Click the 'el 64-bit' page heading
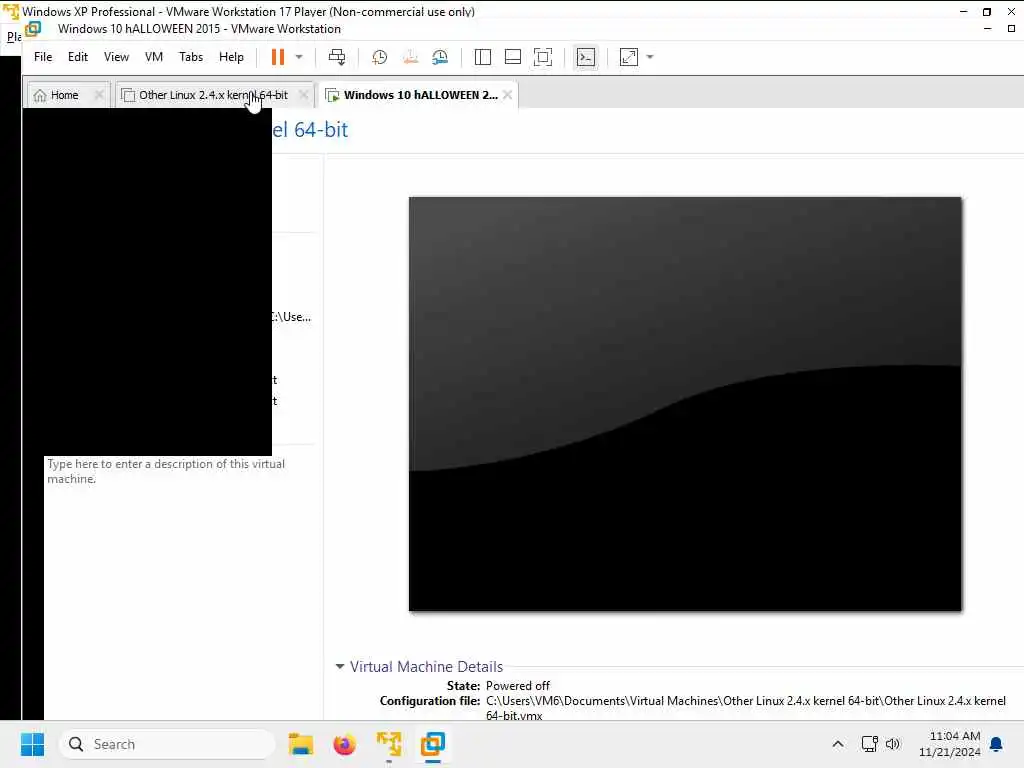This screenshot has height=768, width=1024. tap(310, 130)
